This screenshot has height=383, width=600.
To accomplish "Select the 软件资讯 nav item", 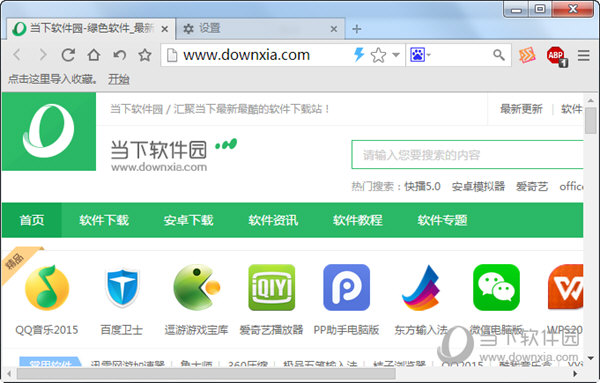I will pos(273,220).
